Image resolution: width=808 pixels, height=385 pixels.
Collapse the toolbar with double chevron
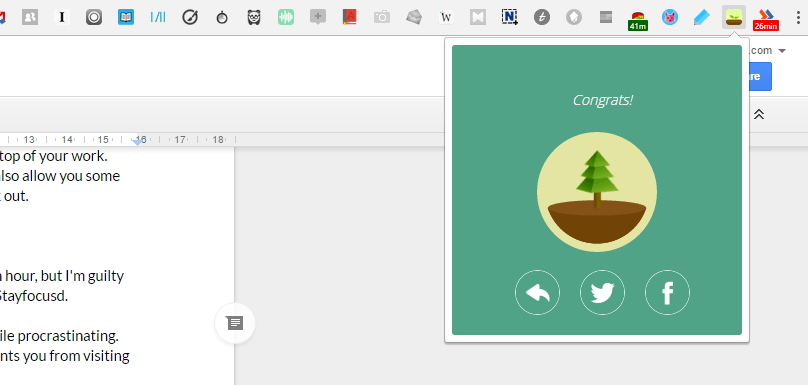pyautogui.click(x=759, y=114)
